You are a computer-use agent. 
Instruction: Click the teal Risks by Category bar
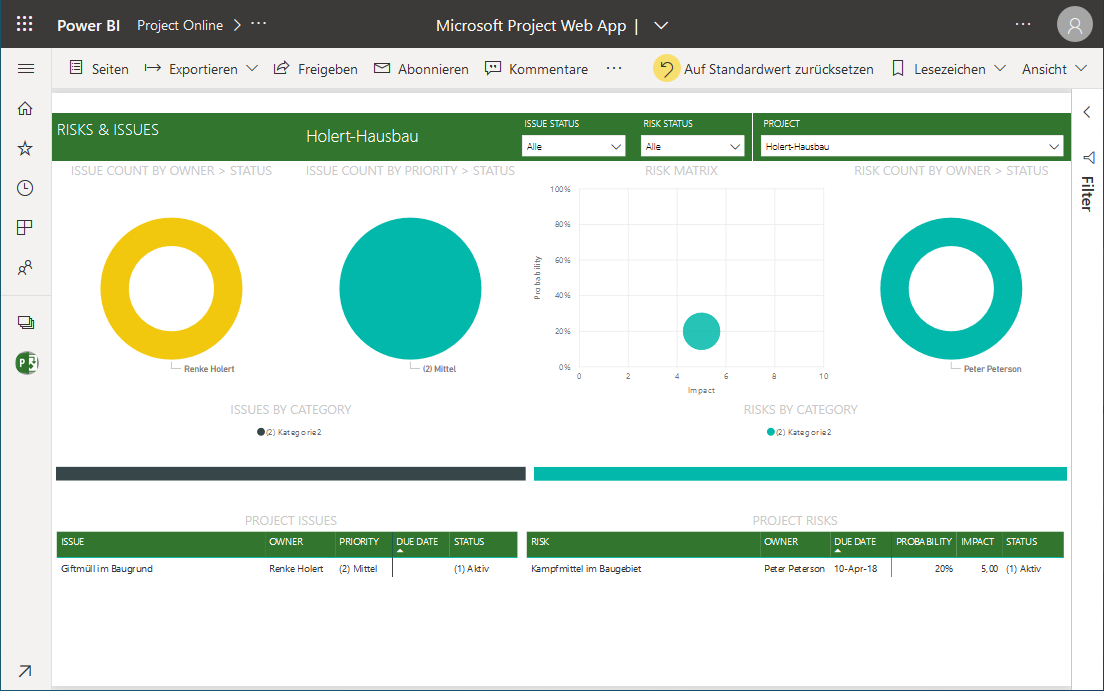[x=800, y=473]
